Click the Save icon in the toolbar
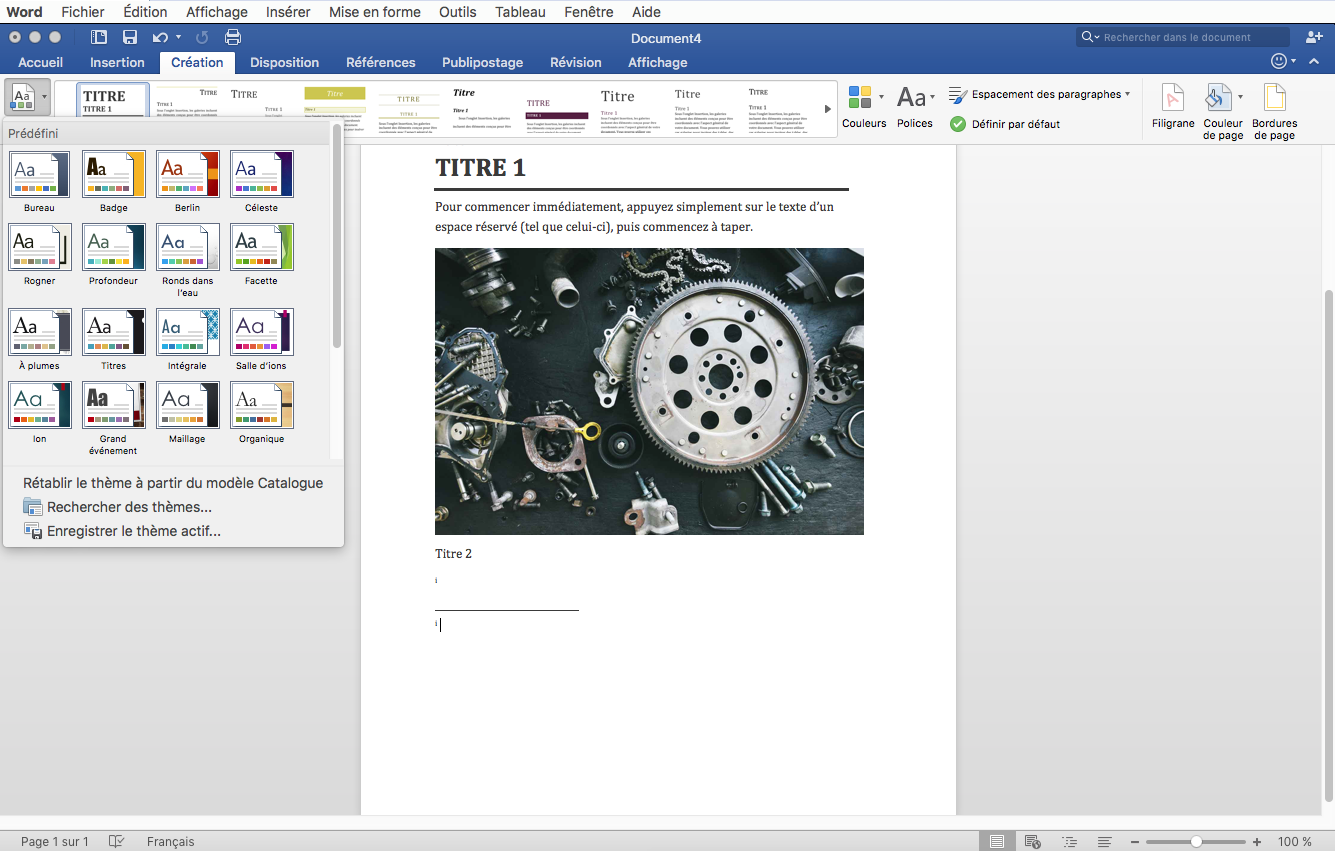The width and height of the screenshot is (1335, 851). pos(130,36)
